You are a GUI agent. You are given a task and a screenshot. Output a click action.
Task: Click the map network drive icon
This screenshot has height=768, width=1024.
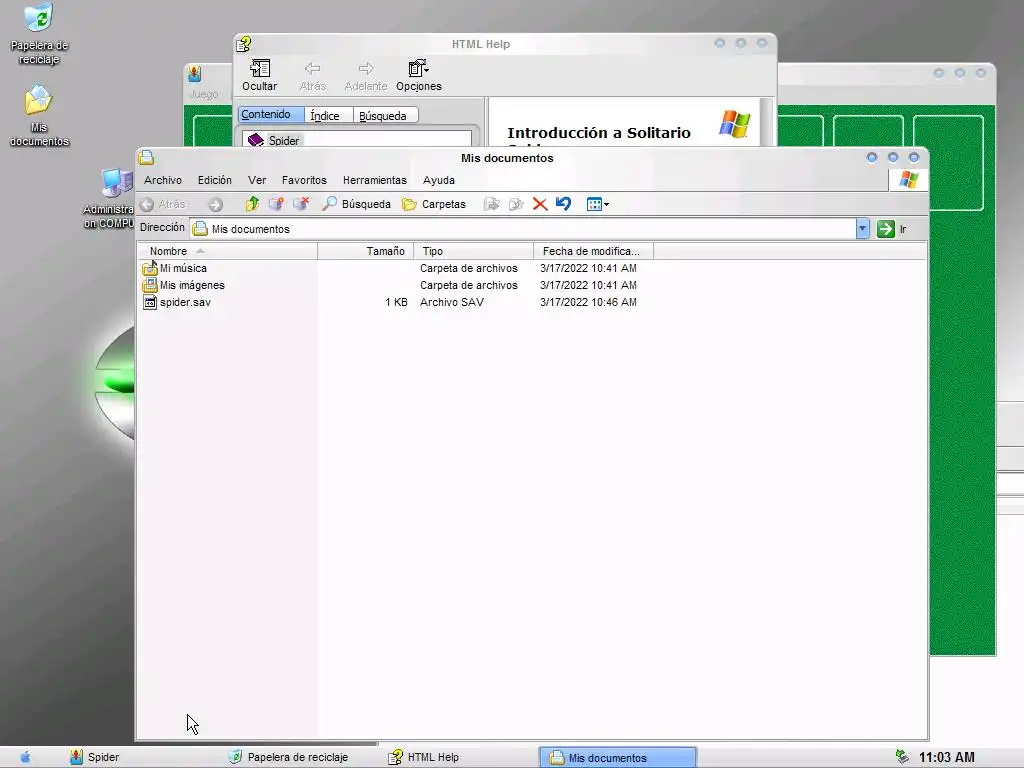coord(276,204)
